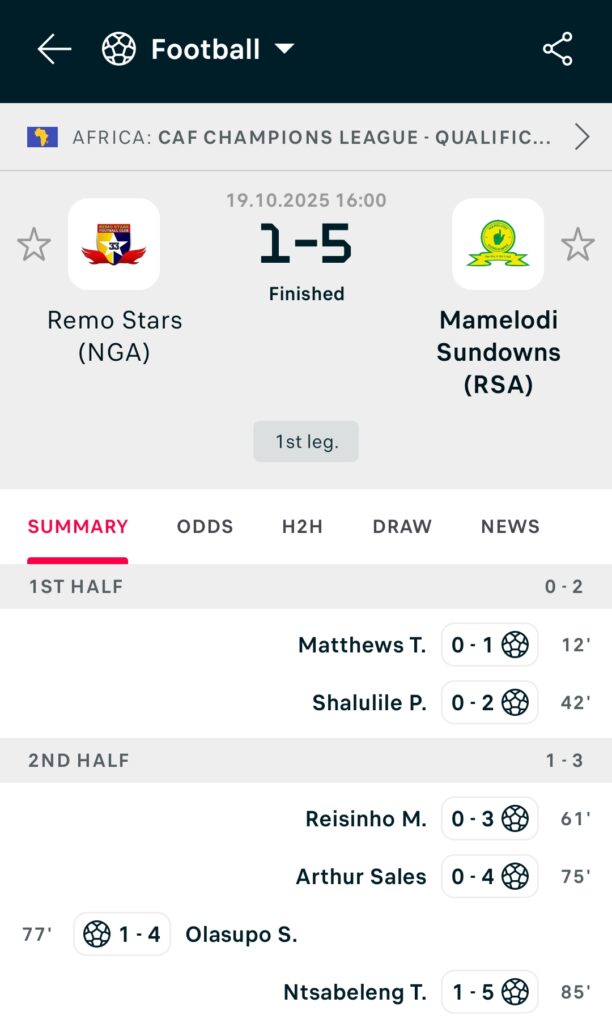
Task: Open the CAF Champions League qualification link
Action: click(x=311, y=137)
